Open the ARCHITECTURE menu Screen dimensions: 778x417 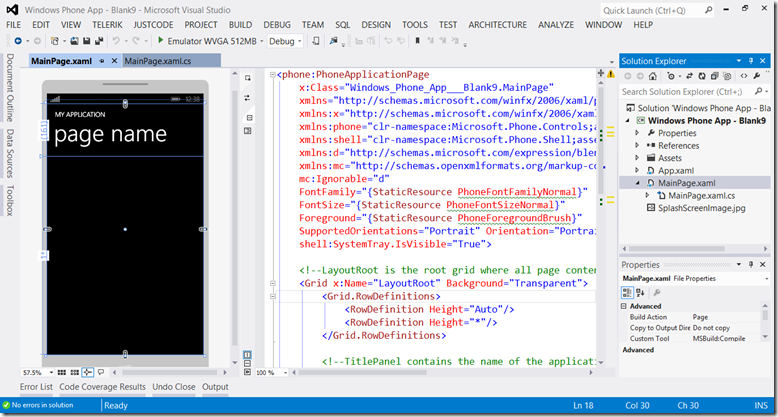pos(498,24)
